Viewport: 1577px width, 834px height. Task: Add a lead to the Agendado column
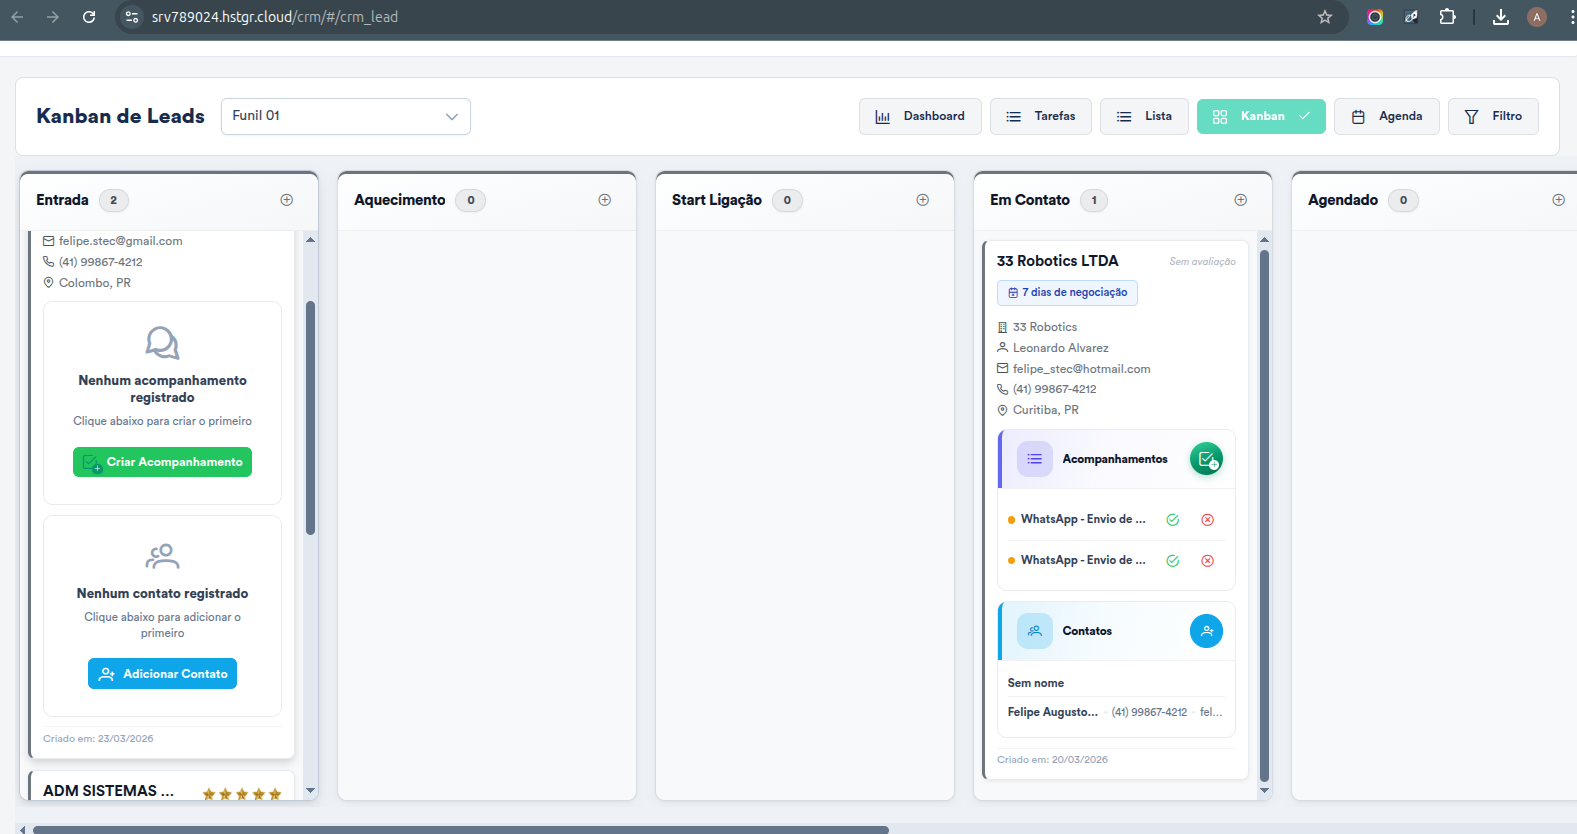click(x=1559, y=200)
